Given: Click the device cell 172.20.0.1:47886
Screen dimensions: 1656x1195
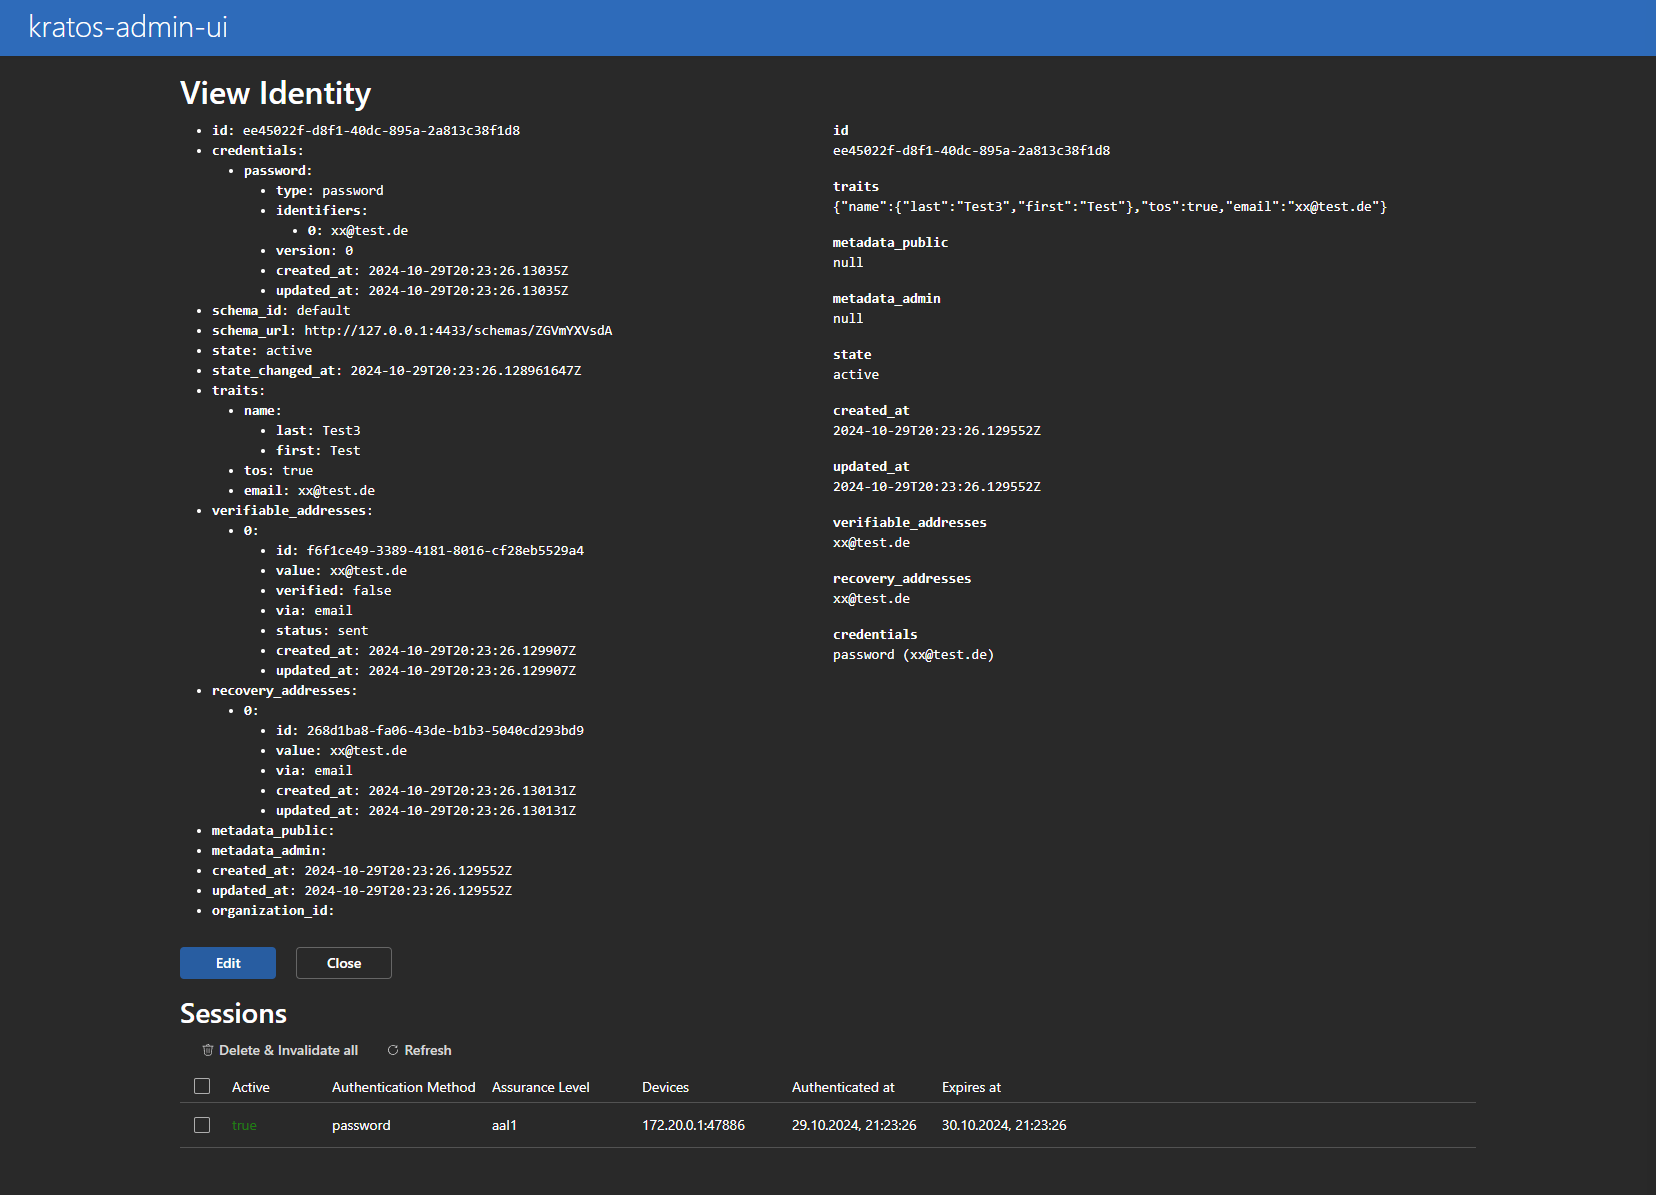Looking at the screenshot, I should coord(693,1125).
